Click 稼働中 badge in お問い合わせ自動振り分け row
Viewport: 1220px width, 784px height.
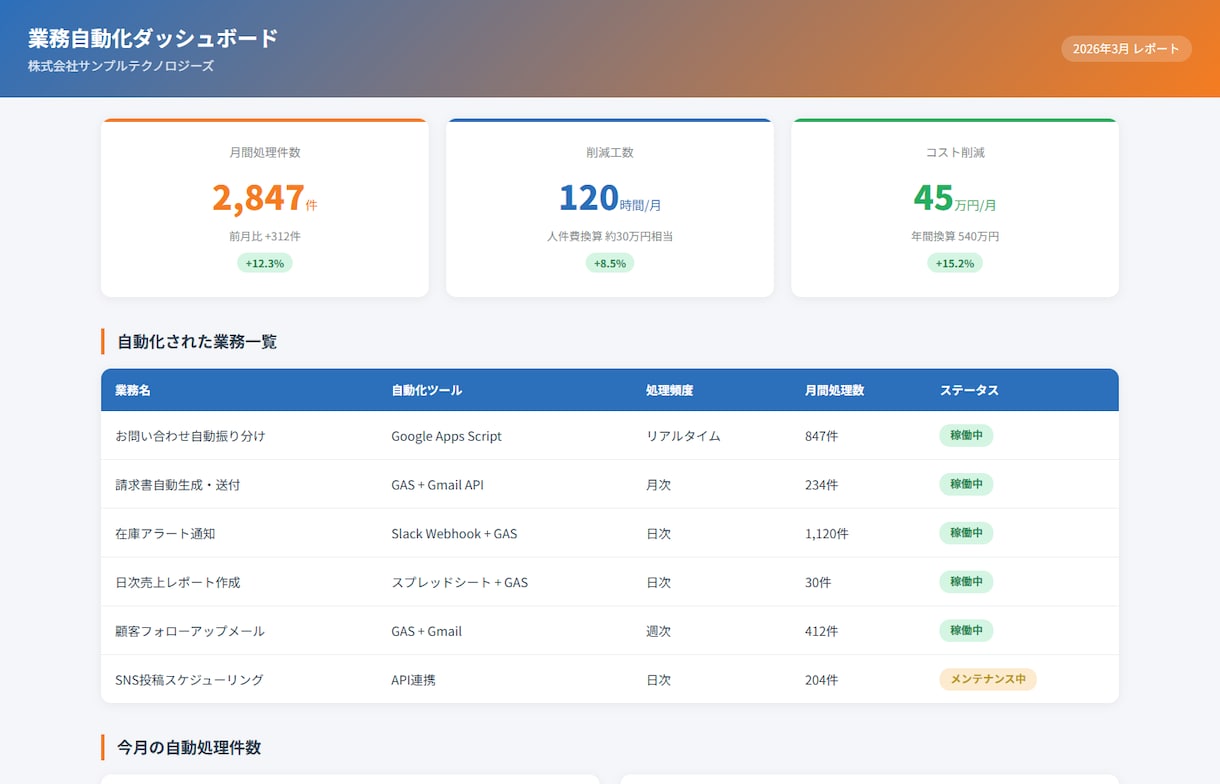click(x=966, y=436)
